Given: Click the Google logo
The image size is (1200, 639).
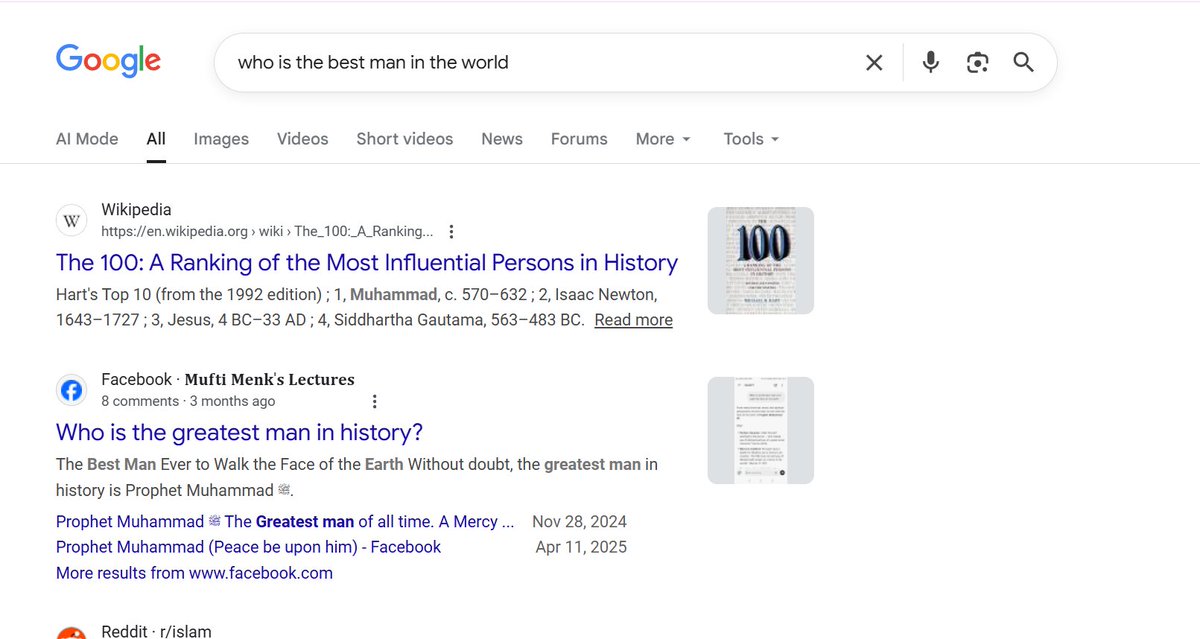Looking at the screenshot, I should pos(108,61).
